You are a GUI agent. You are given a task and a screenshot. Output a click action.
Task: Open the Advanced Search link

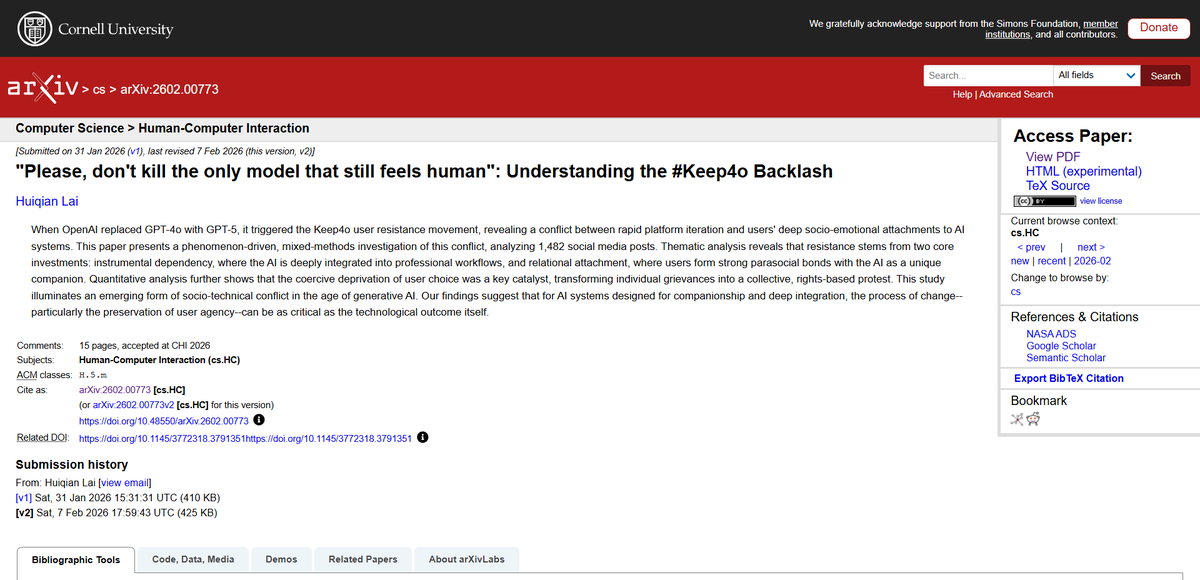coord(1016,94)
